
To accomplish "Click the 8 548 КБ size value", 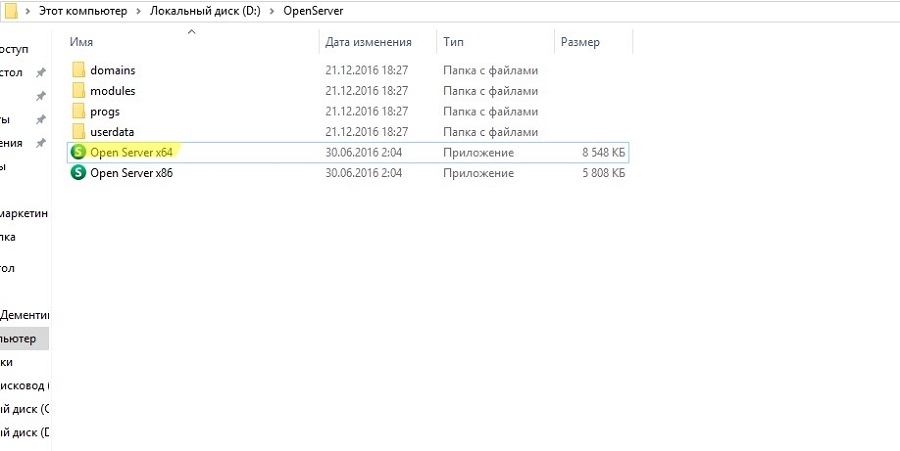I will click(x=603, y=153).
